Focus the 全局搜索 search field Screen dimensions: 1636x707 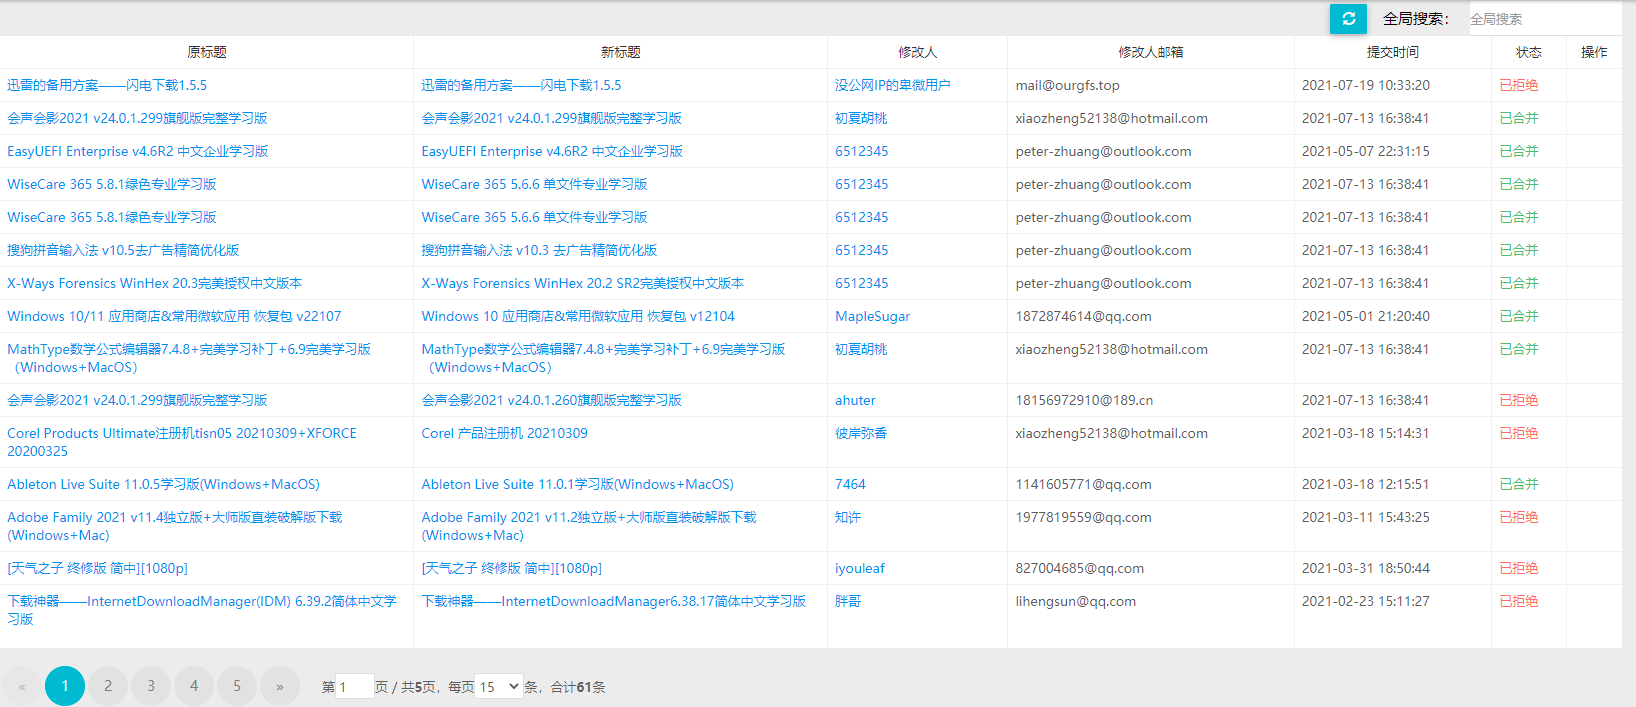click(x=1544, y=19)
